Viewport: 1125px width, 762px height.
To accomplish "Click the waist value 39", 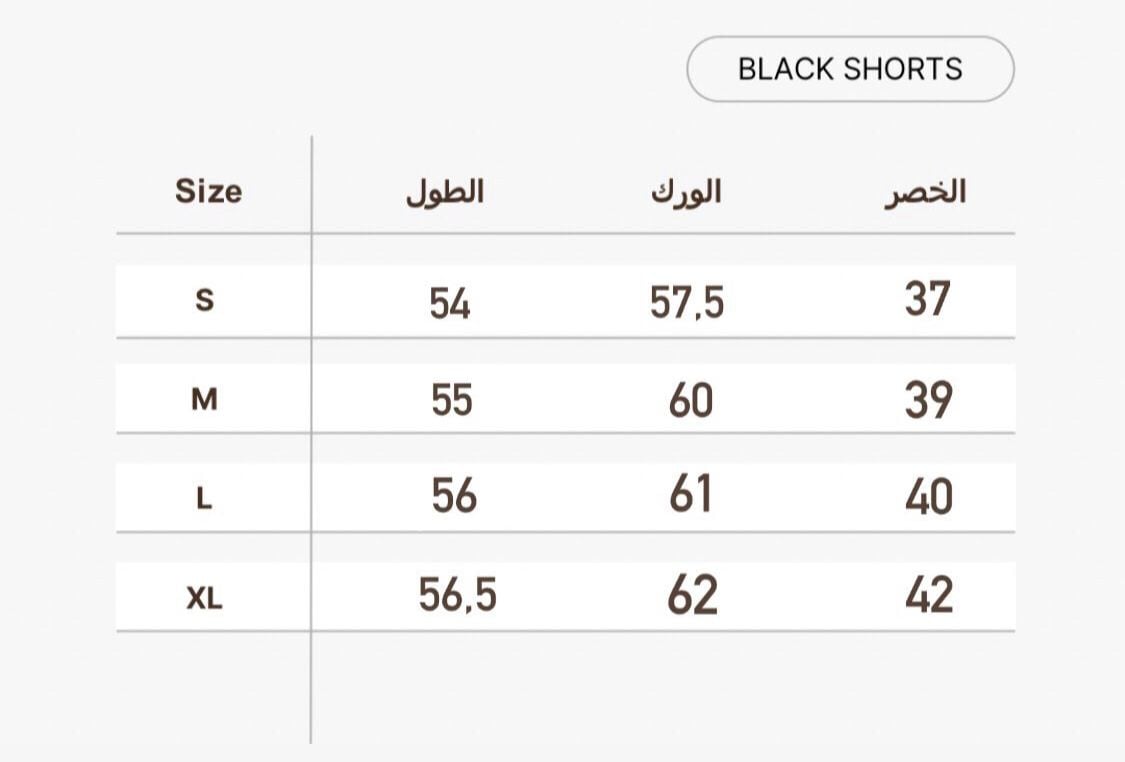I will click(929, 400).
